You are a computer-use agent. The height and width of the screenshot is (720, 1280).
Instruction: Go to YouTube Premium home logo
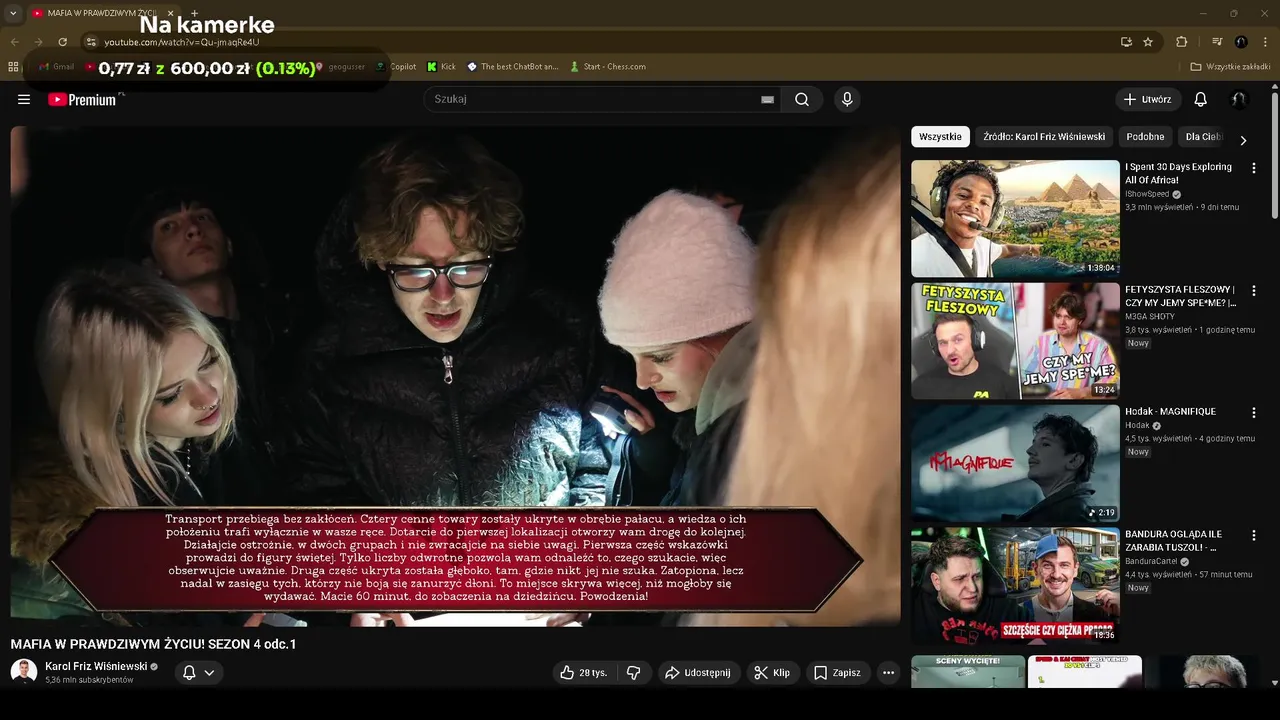(82, 99)
